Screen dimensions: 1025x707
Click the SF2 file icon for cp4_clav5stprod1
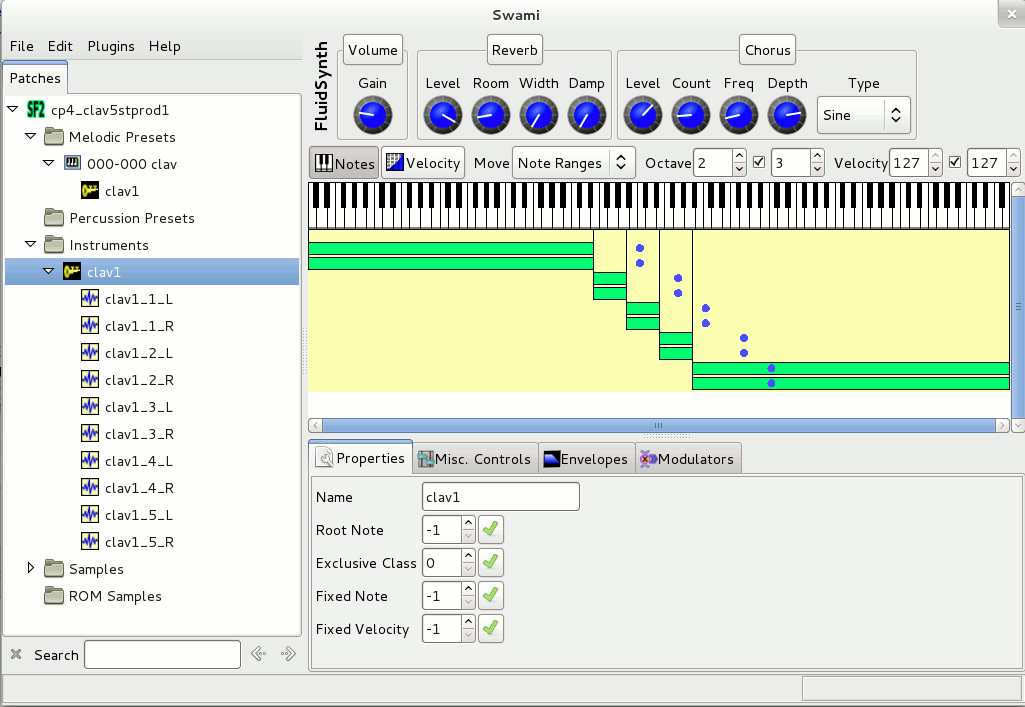tap(36, 109)
